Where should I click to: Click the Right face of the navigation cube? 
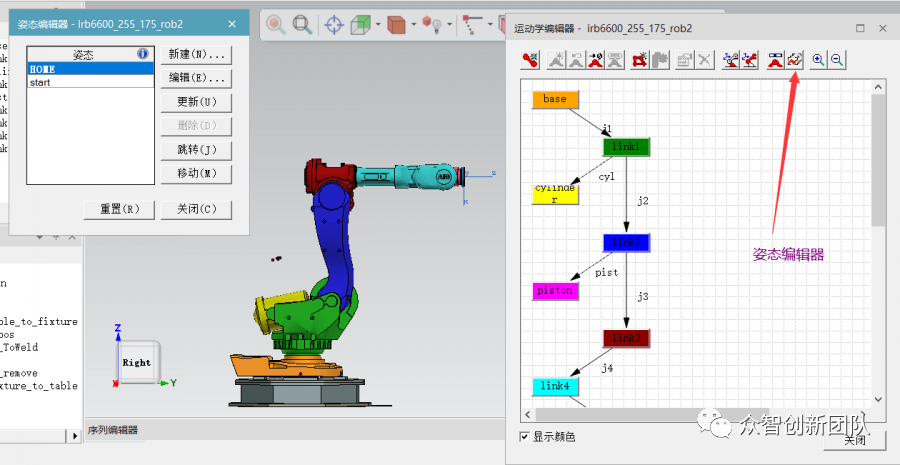(137, 362)
